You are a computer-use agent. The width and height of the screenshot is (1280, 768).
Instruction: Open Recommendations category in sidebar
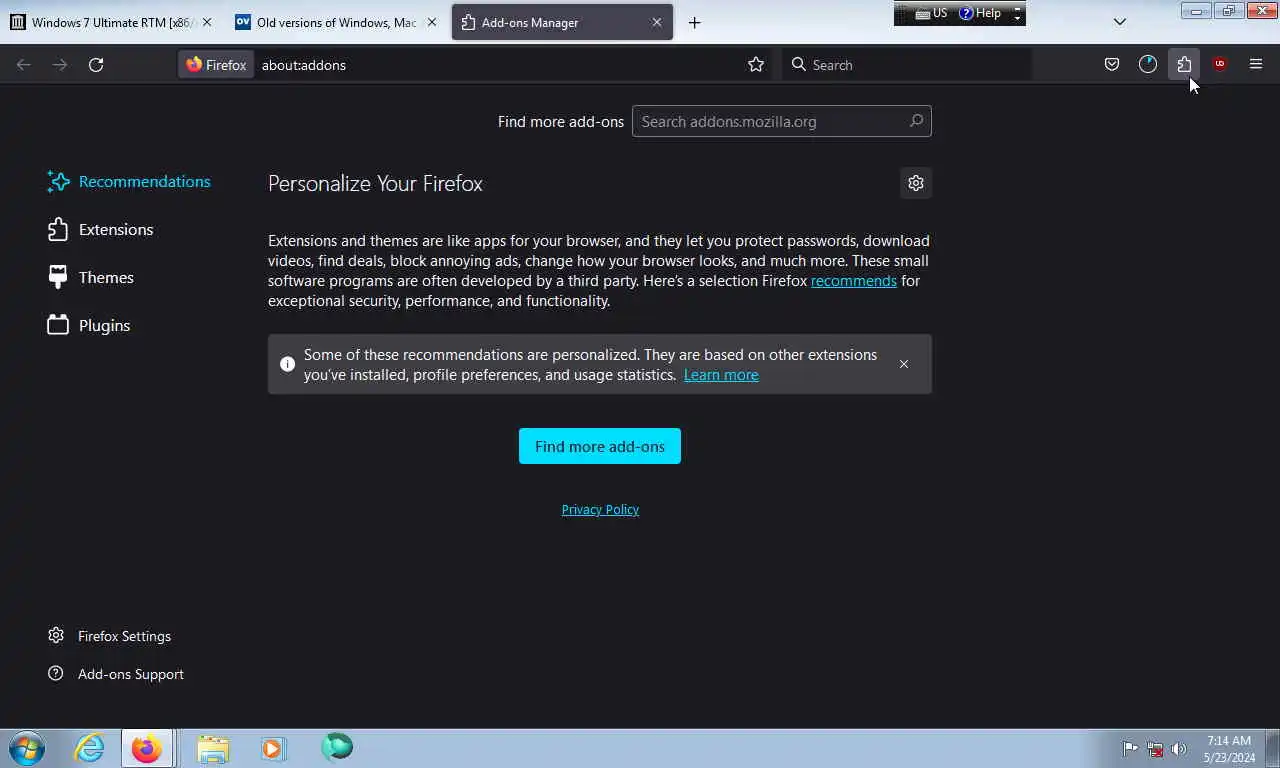click(130, 181)
